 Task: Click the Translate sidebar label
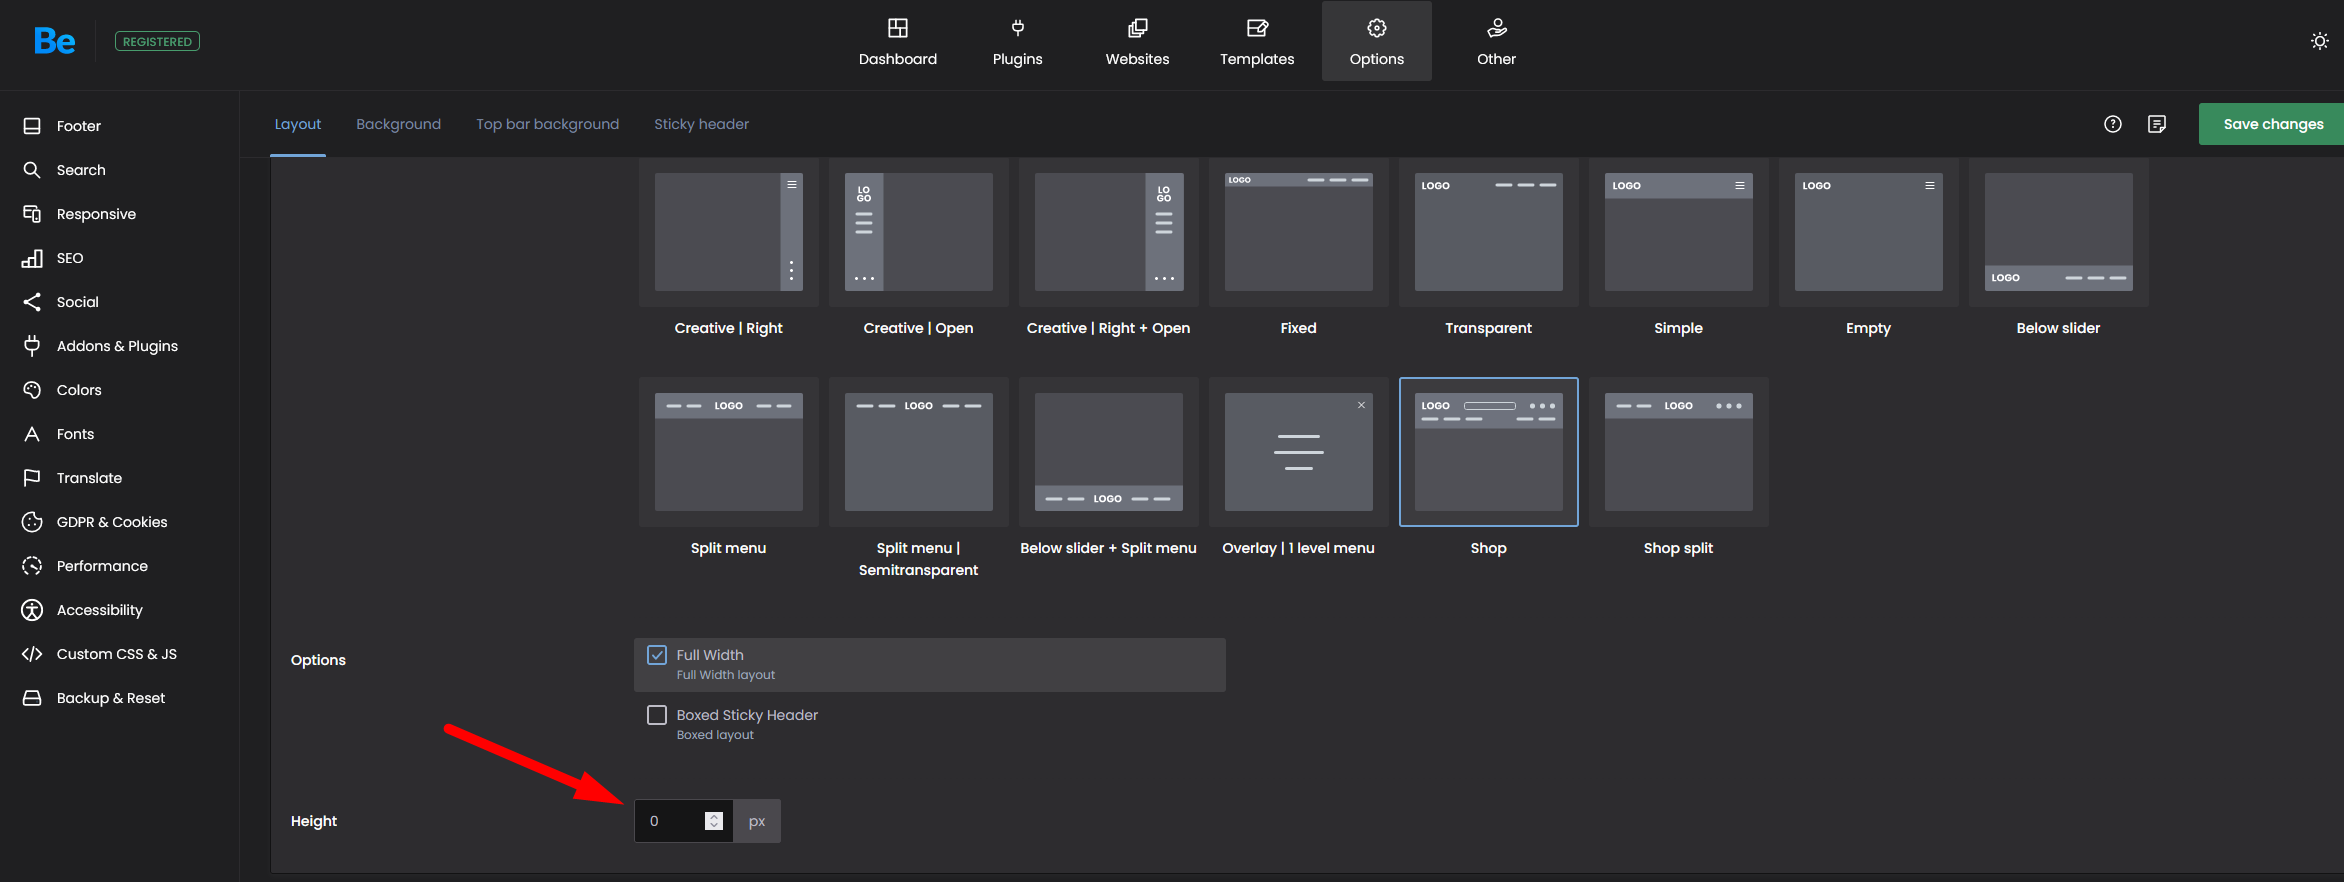89,478
